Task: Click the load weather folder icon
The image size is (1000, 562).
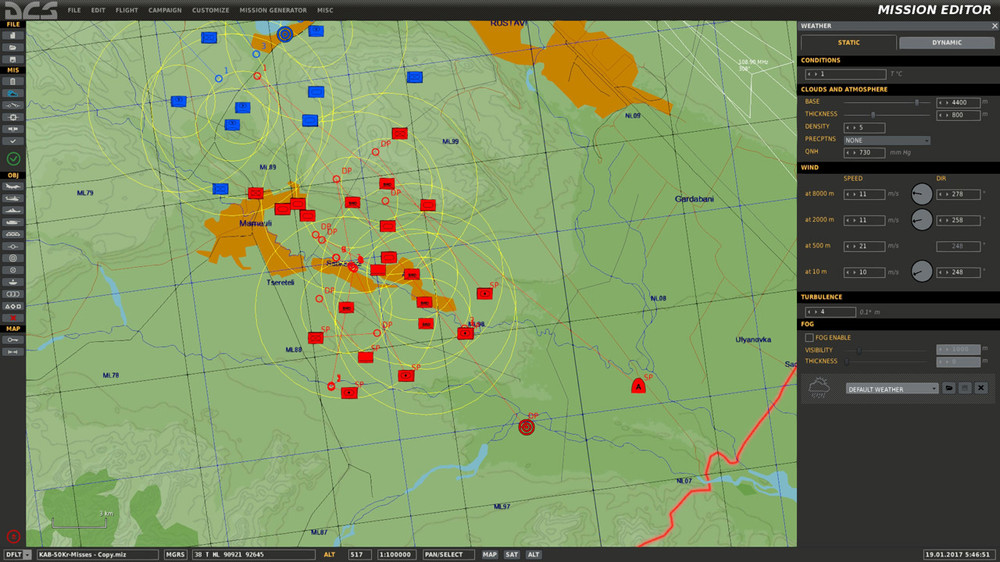Action: (x=949, y=388)
